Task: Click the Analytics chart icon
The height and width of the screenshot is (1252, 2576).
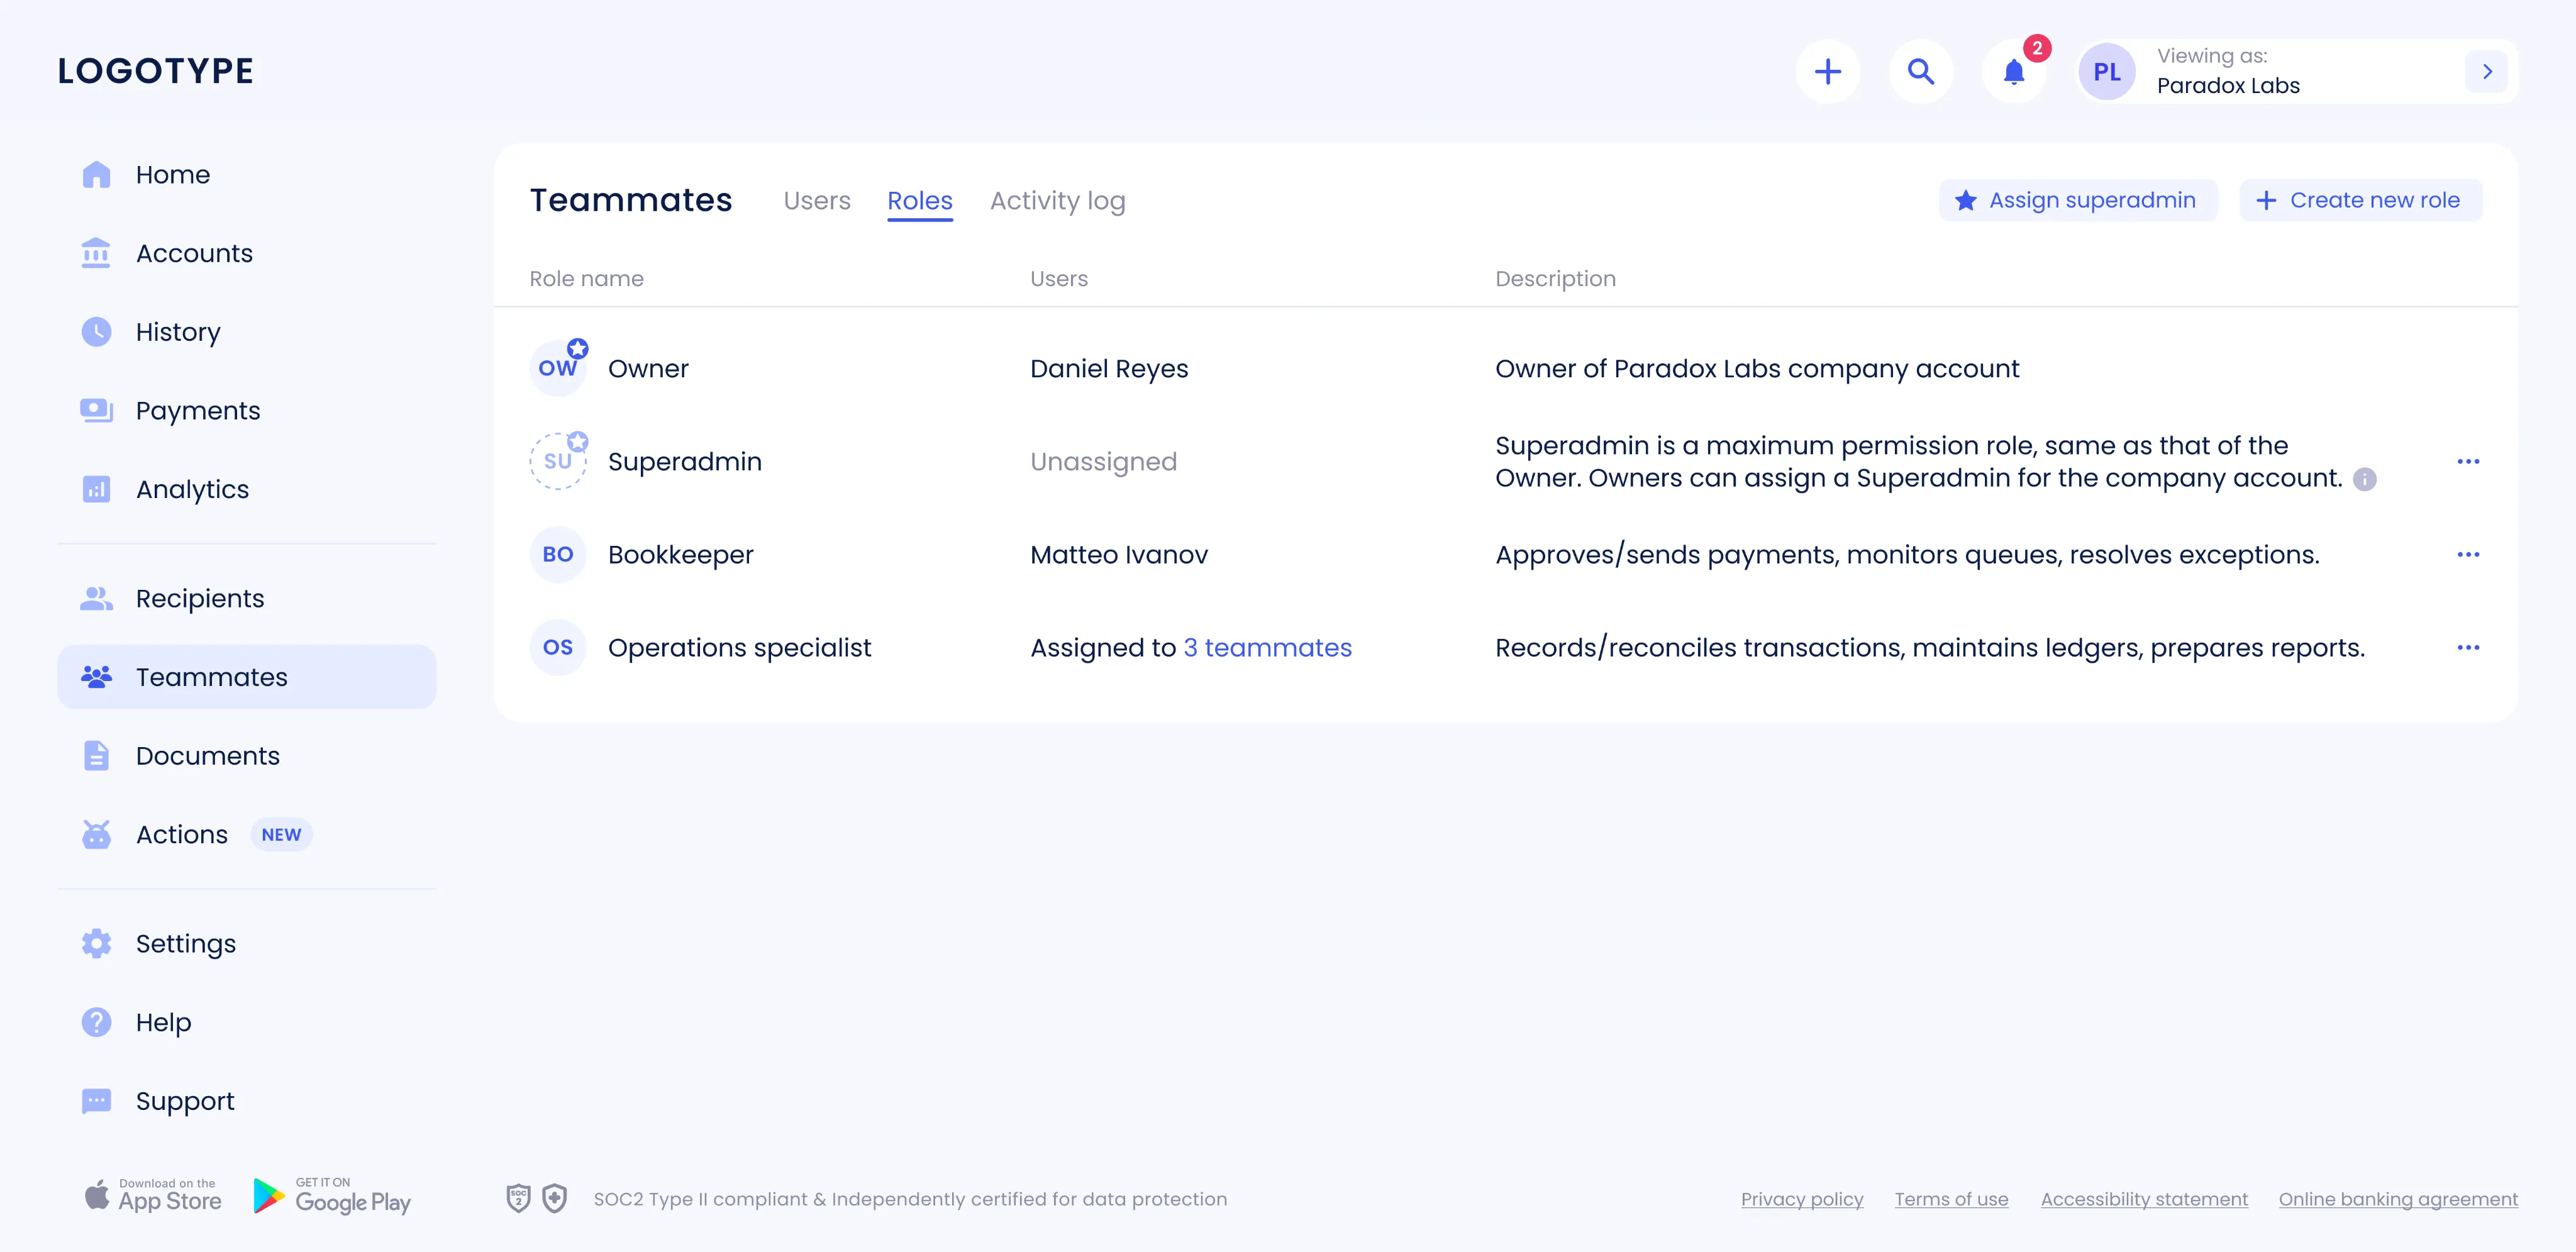Action: click(x=96, y=489)
